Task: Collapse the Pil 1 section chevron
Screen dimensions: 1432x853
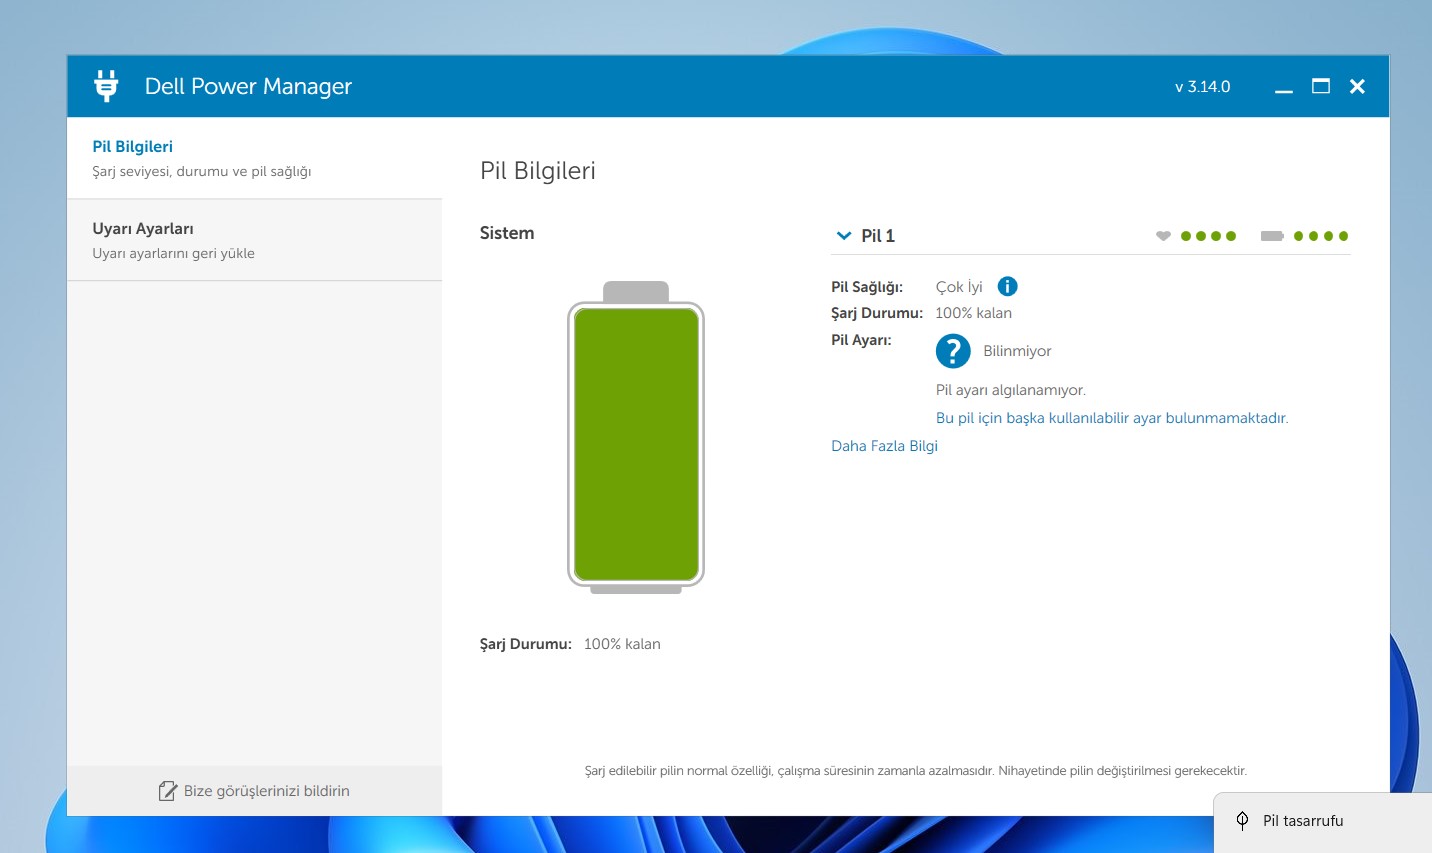Action: click(x=843, y=236)
